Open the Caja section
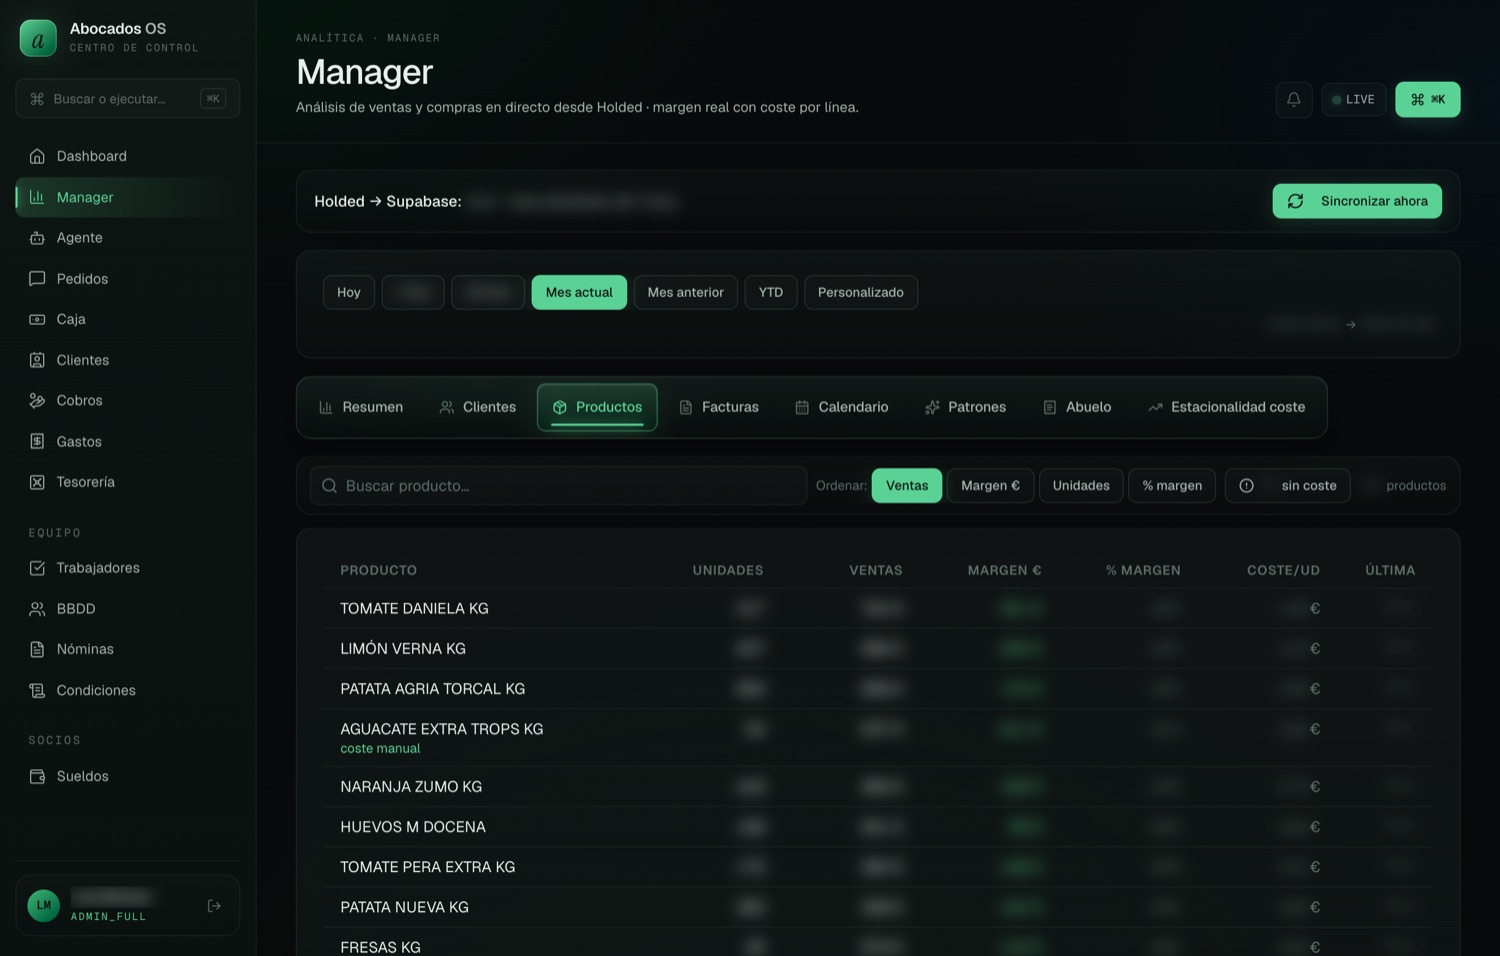This screenshot has height=956, width=1500. click(x=128, y=319)
